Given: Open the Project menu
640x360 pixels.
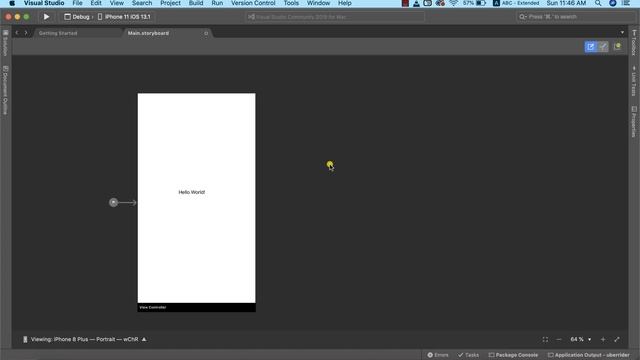Looking at the screenshot, I should (170, 3).
